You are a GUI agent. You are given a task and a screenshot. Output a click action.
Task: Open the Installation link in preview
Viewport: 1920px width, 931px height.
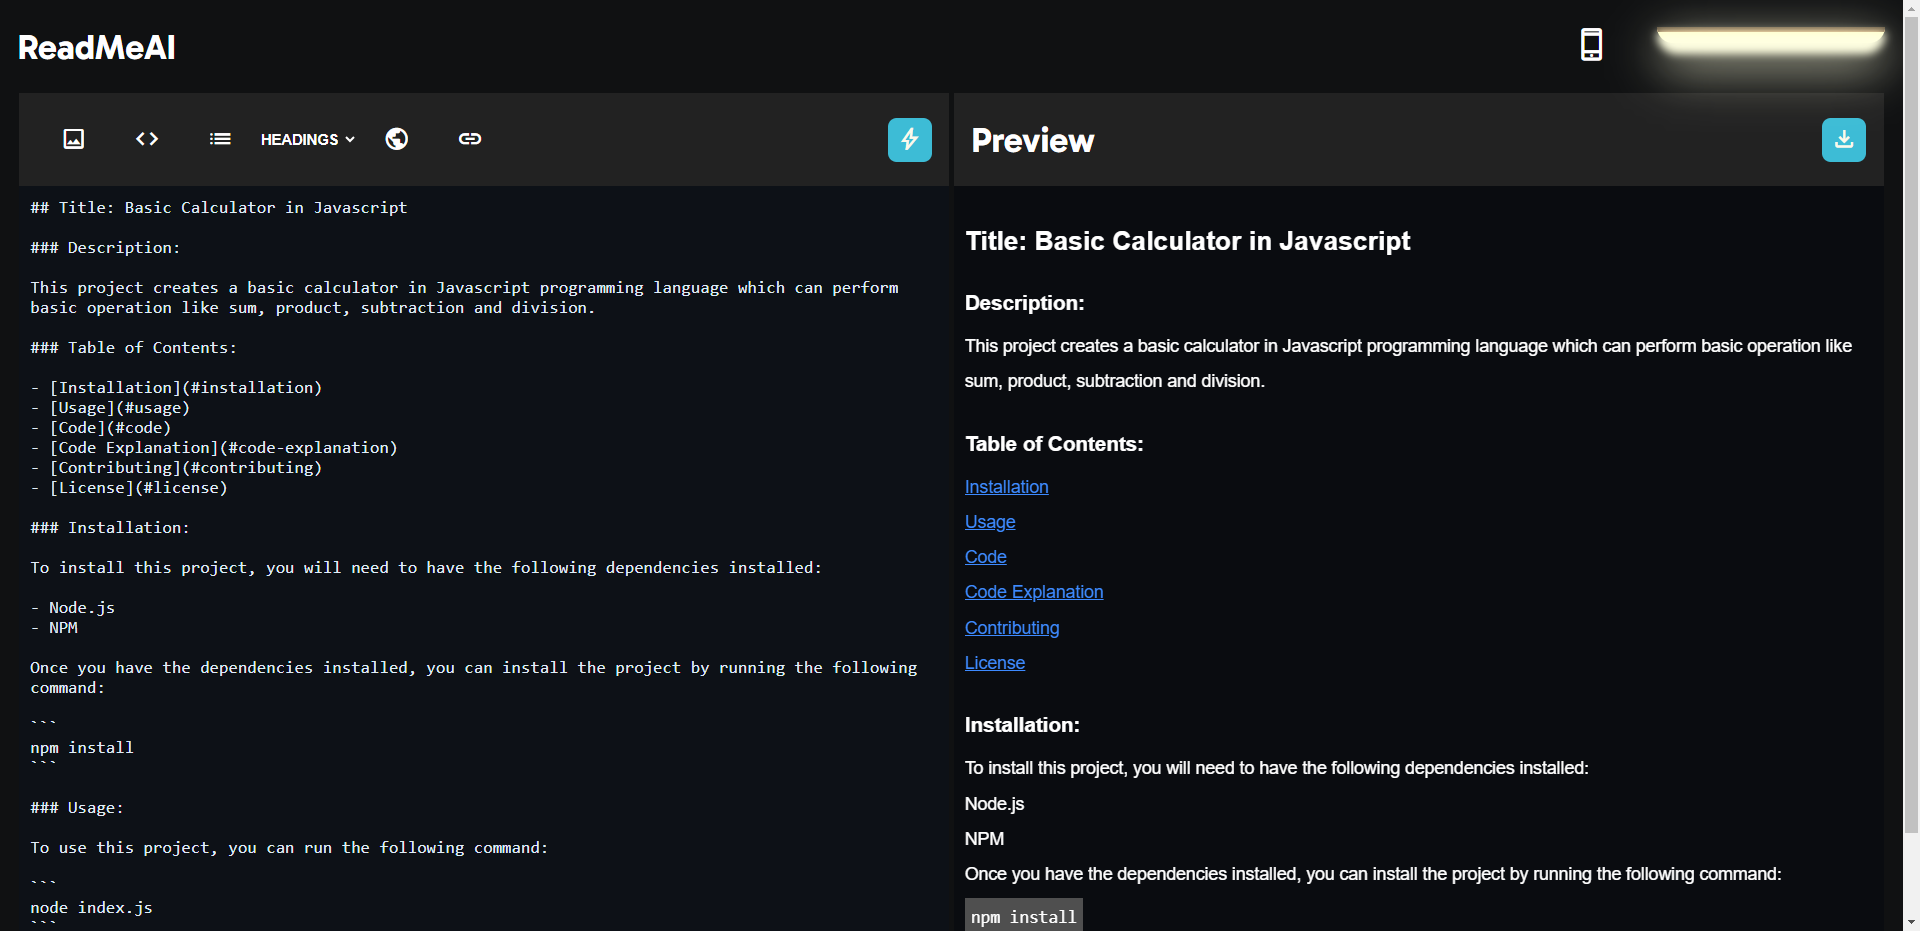click(x=1006, y=487)
